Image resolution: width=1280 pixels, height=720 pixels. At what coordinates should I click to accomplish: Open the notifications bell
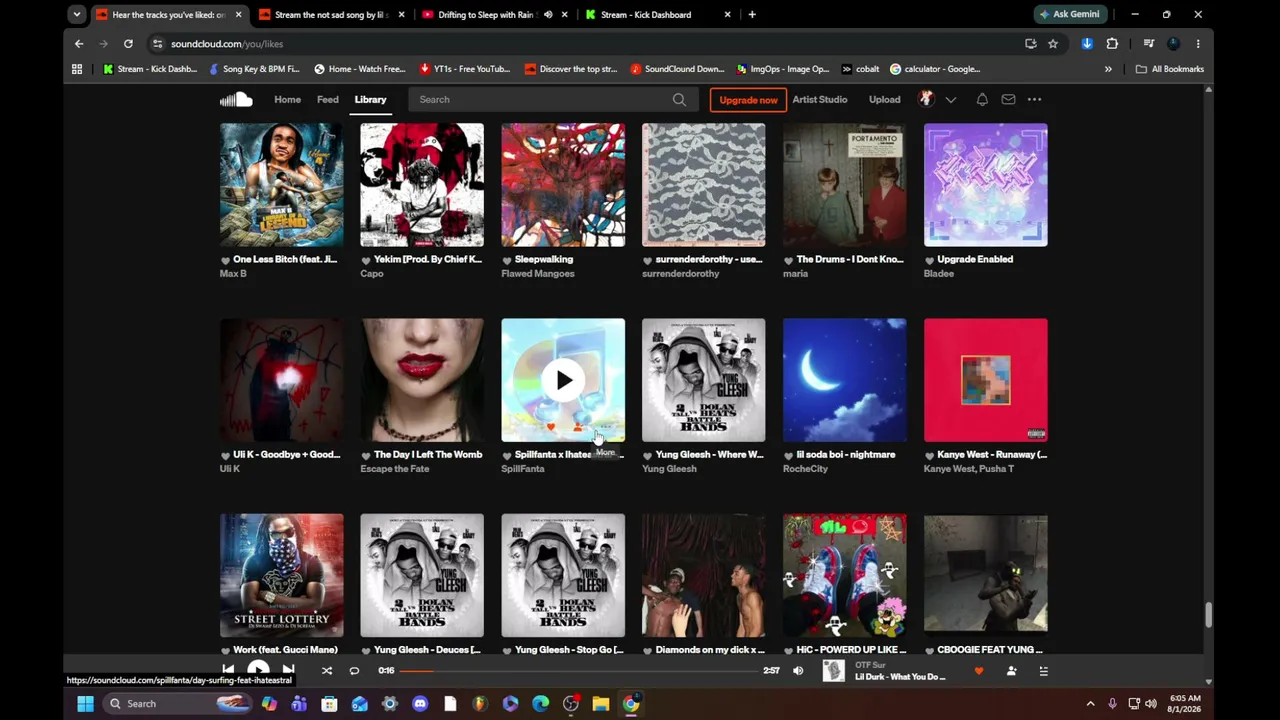[982, 99]
